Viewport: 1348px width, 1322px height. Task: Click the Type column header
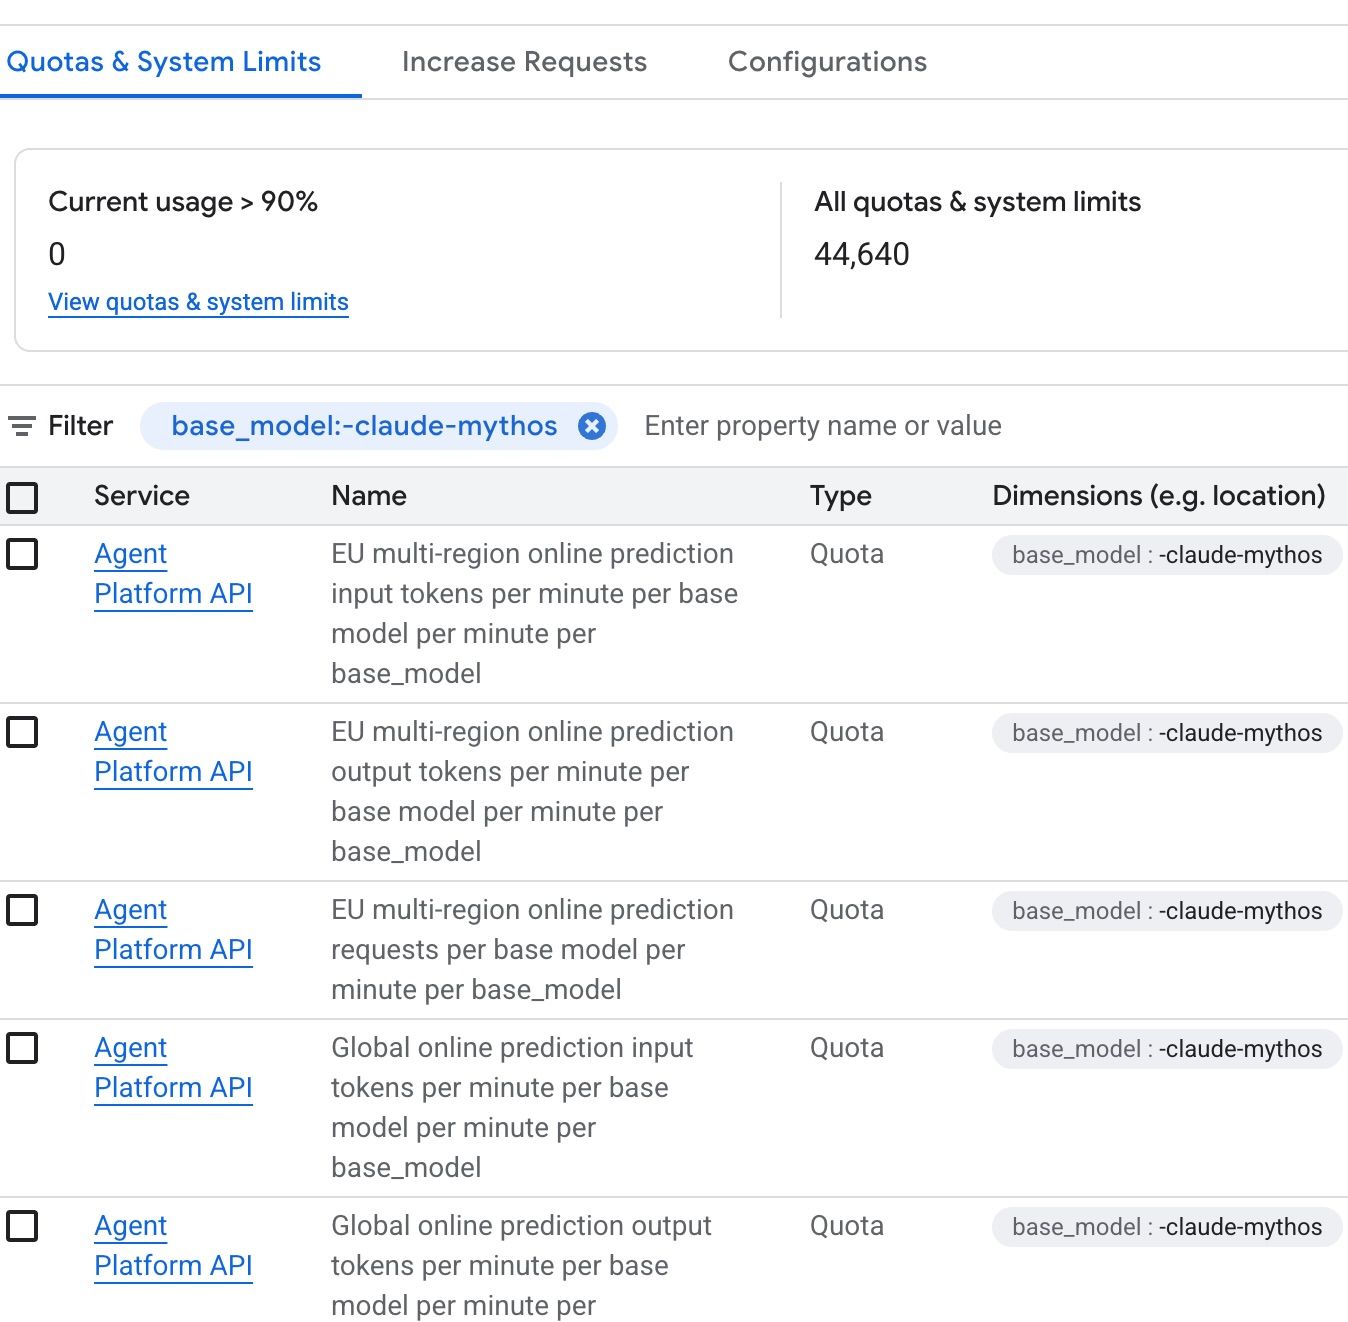(840, 496)
